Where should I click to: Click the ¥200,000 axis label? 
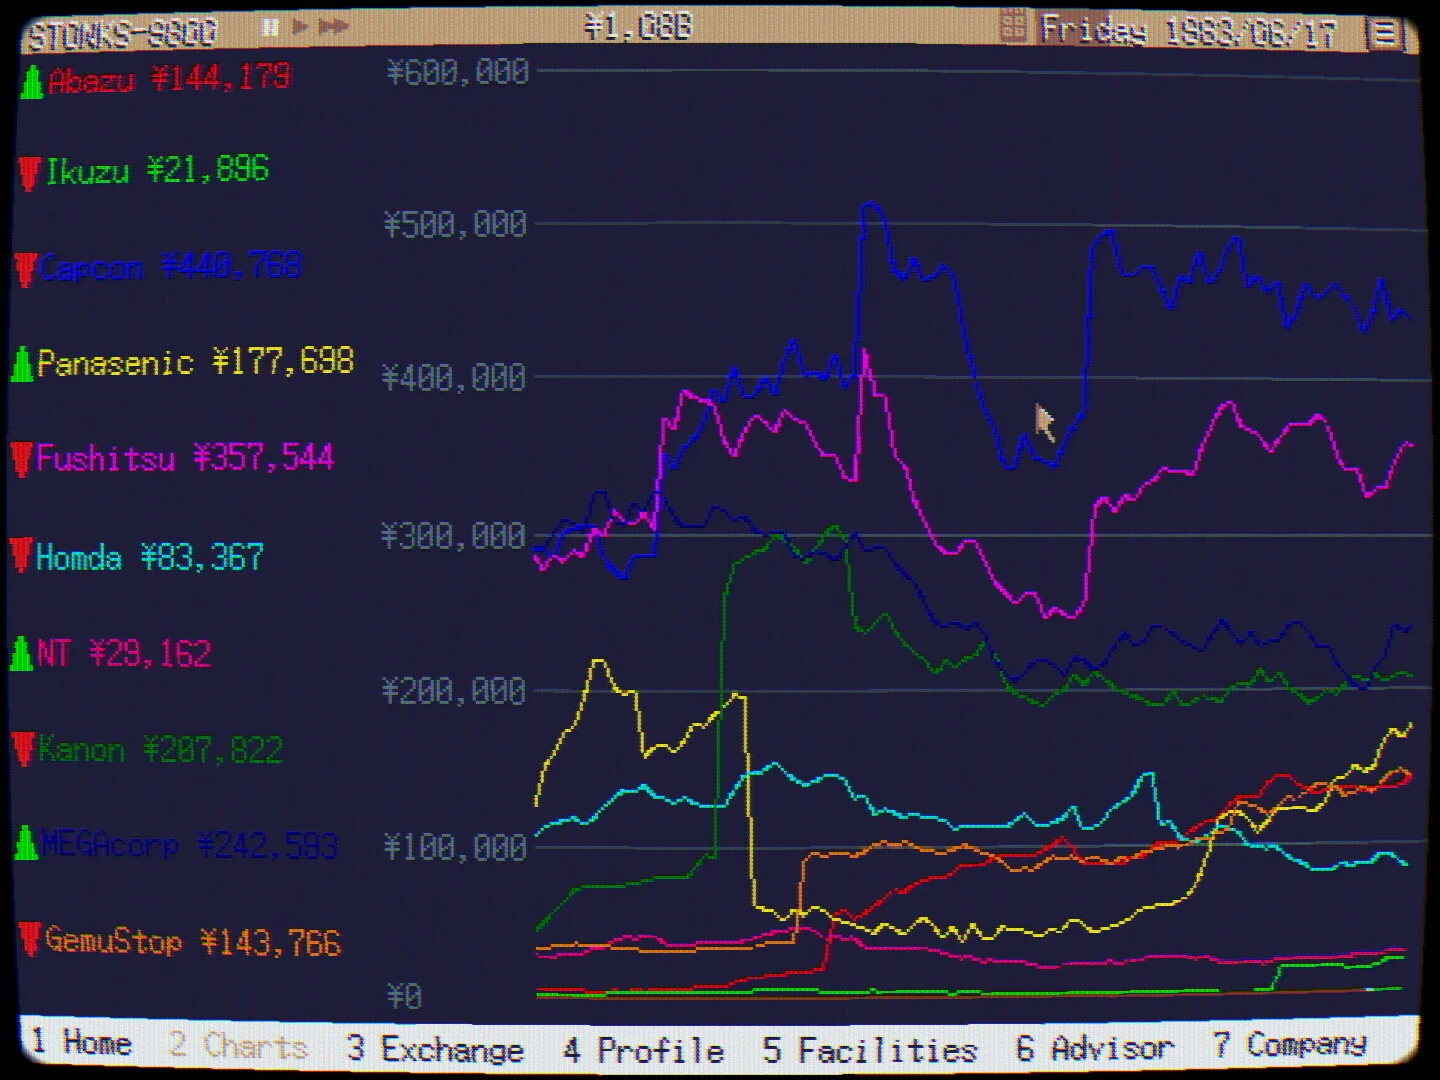(453, 691)
